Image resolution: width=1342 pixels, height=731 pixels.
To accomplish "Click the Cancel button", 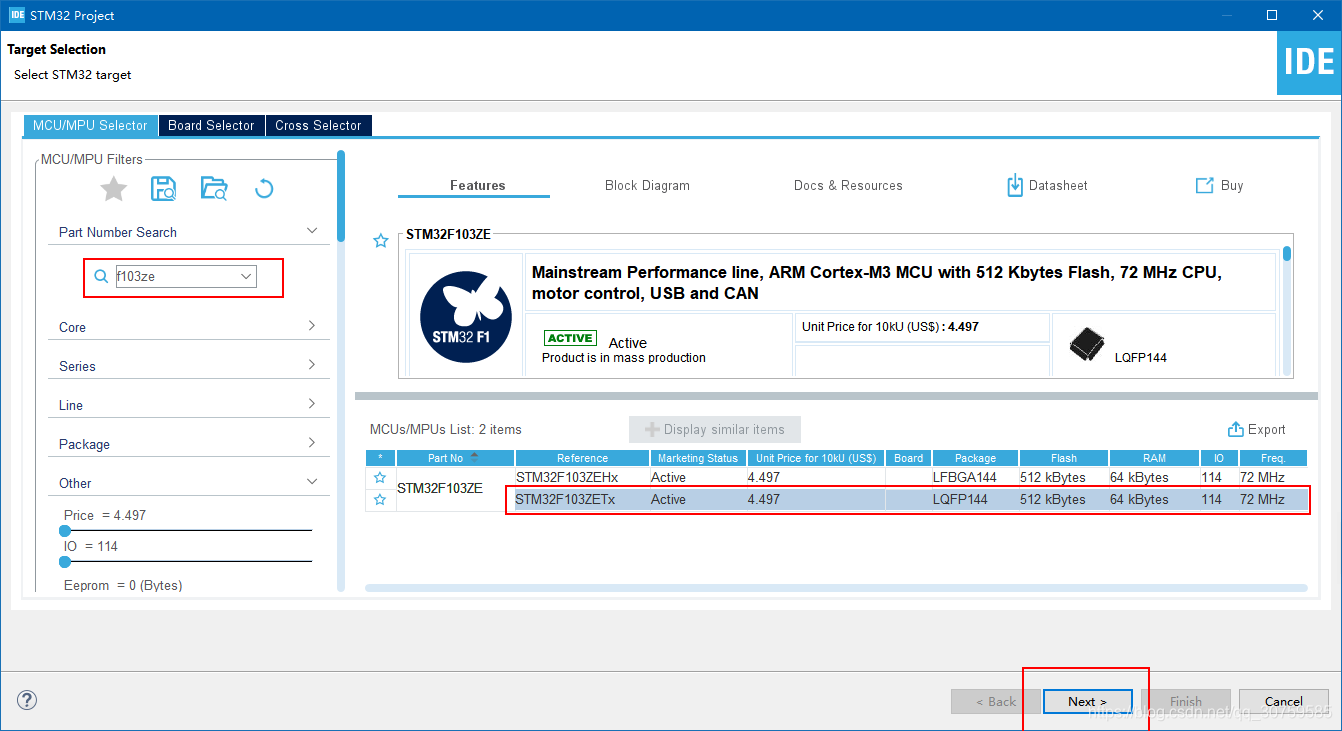I will (x=1283, y=702).
